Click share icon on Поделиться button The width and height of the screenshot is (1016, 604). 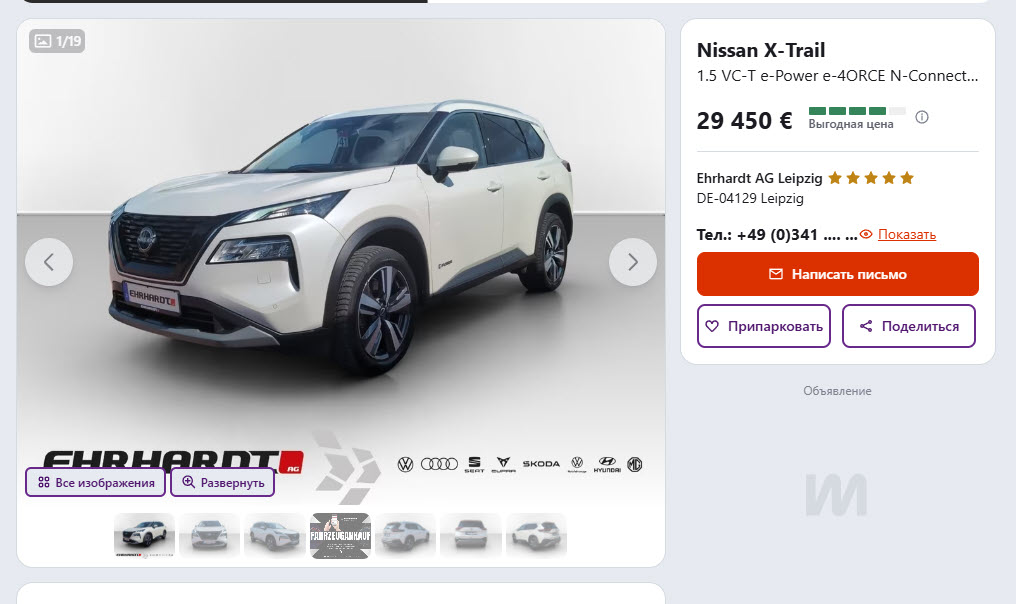866,326
